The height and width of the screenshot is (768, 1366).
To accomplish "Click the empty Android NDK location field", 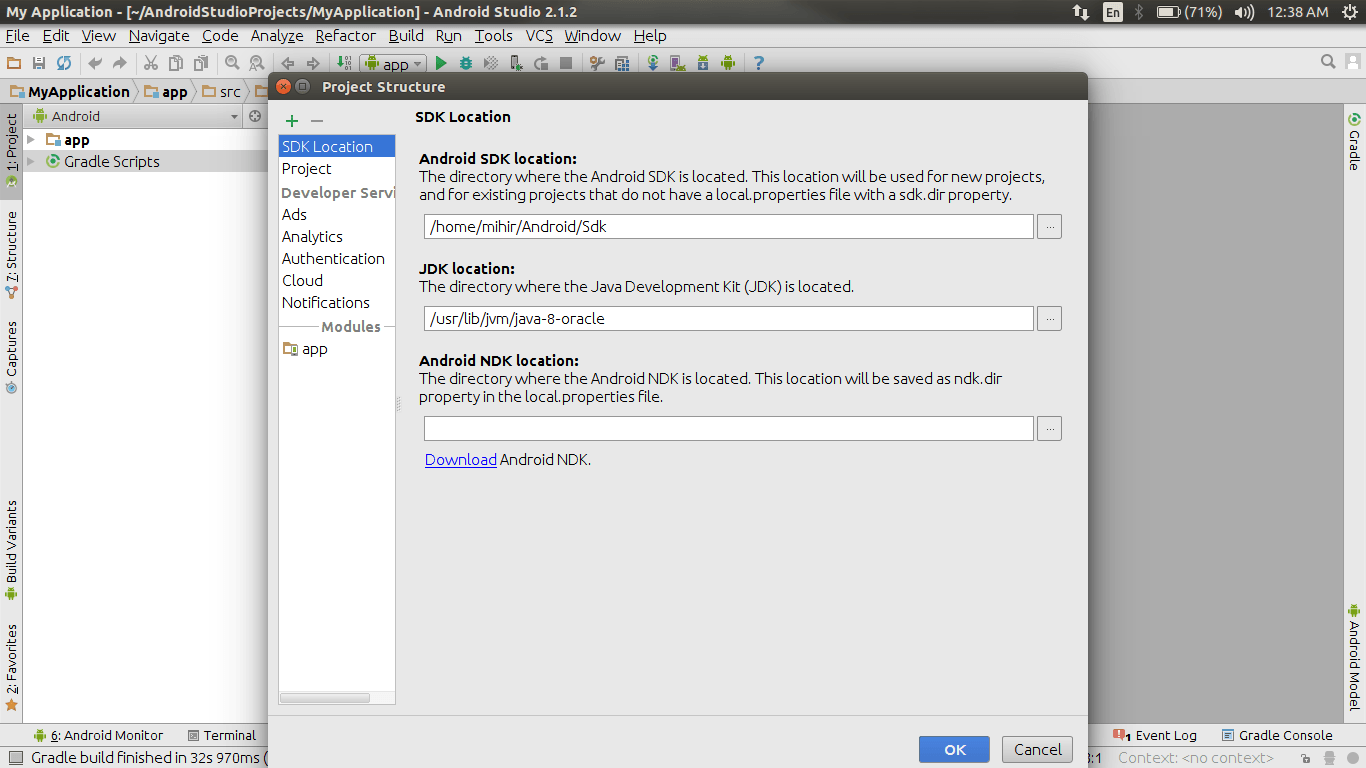I will (728, 429).
